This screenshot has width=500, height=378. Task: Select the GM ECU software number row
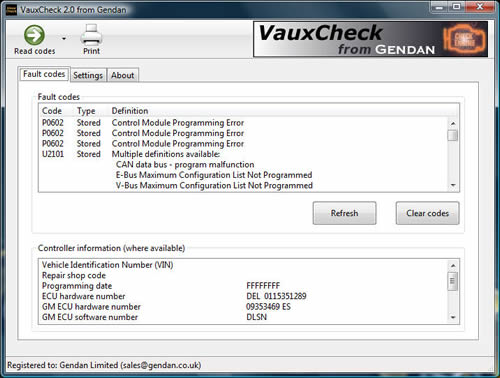pyautogui.click(x=243, y=317)
